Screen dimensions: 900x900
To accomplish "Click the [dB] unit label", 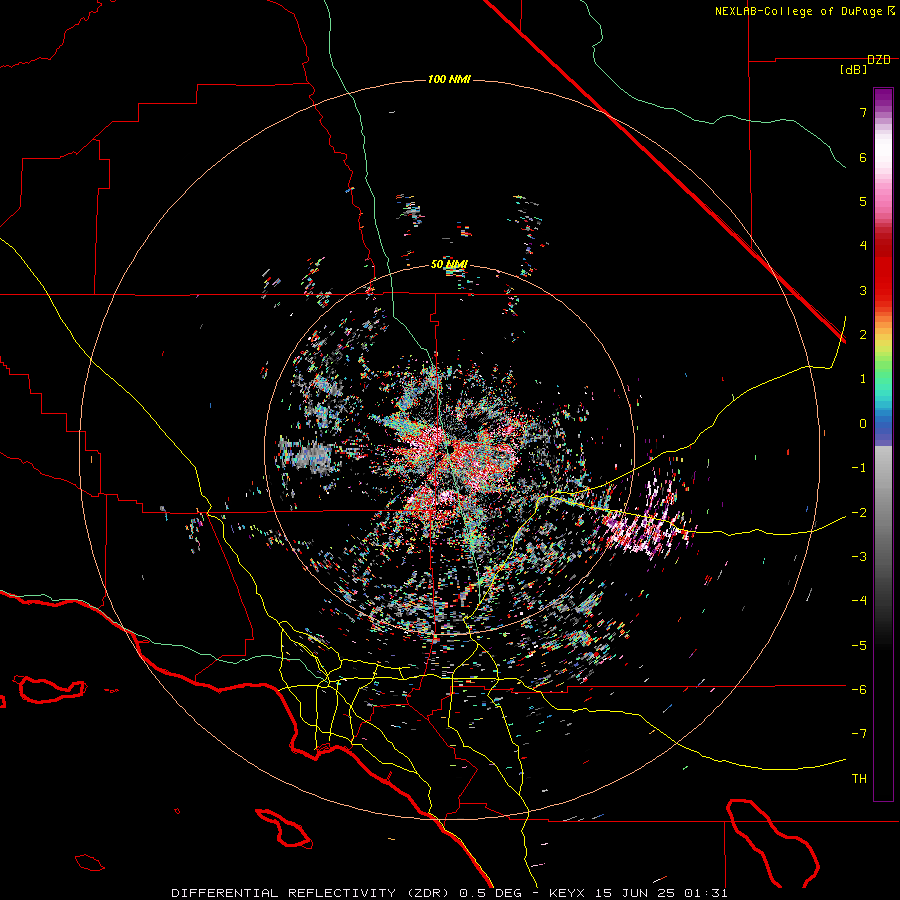I will 854,69.
